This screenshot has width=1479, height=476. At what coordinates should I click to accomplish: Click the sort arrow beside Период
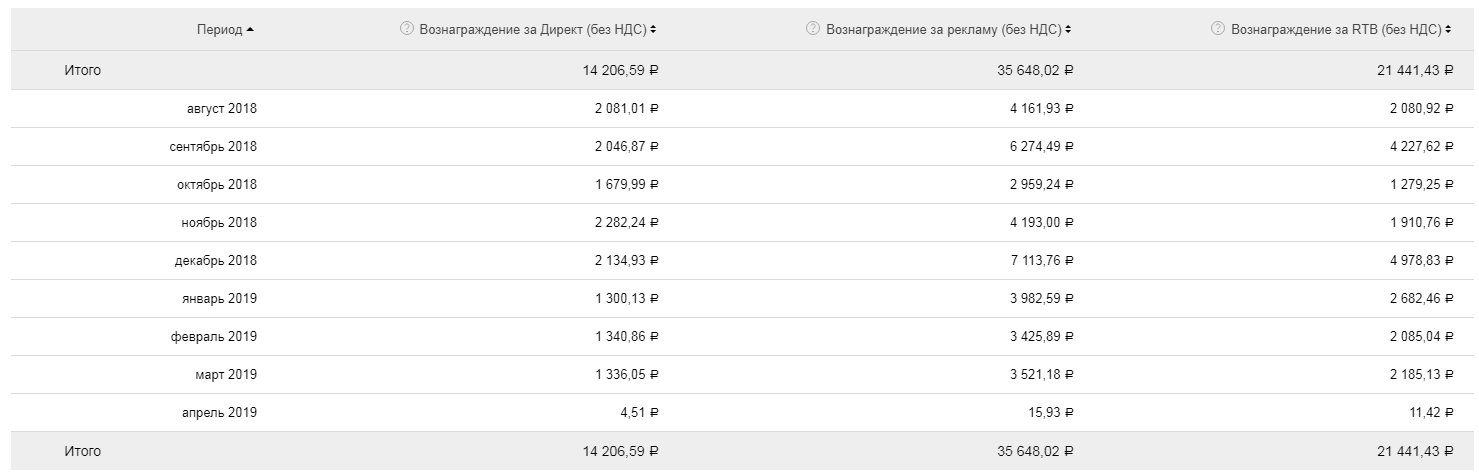point(250,29)
